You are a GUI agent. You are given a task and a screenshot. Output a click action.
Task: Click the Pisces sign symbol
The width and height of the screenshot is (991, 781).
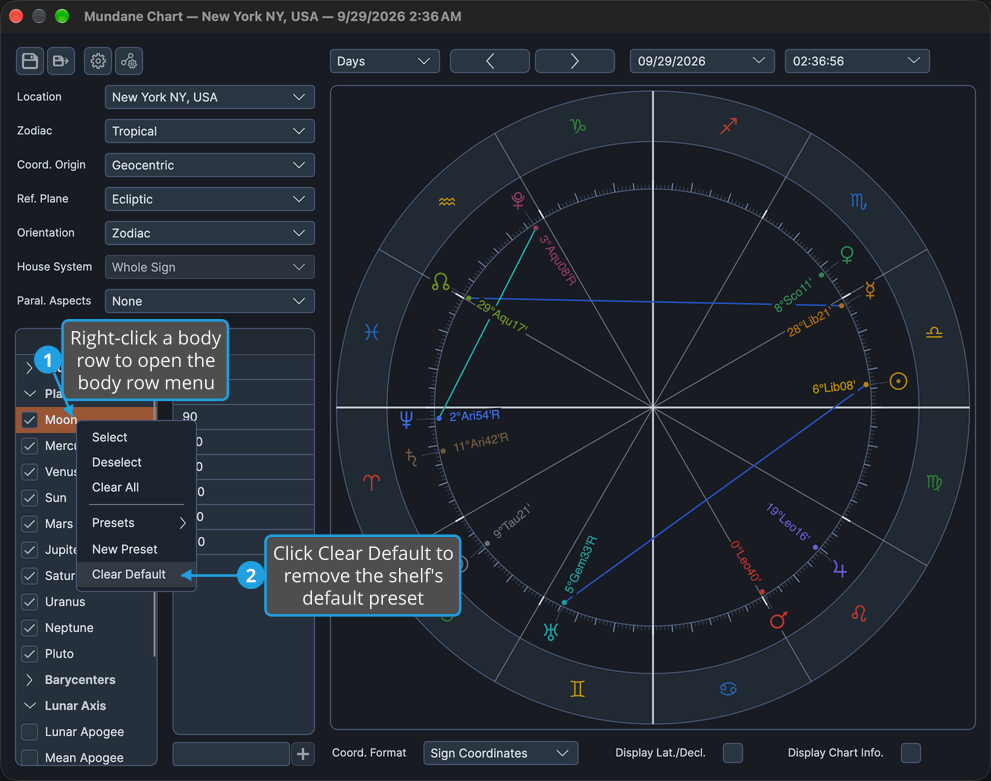372,332
